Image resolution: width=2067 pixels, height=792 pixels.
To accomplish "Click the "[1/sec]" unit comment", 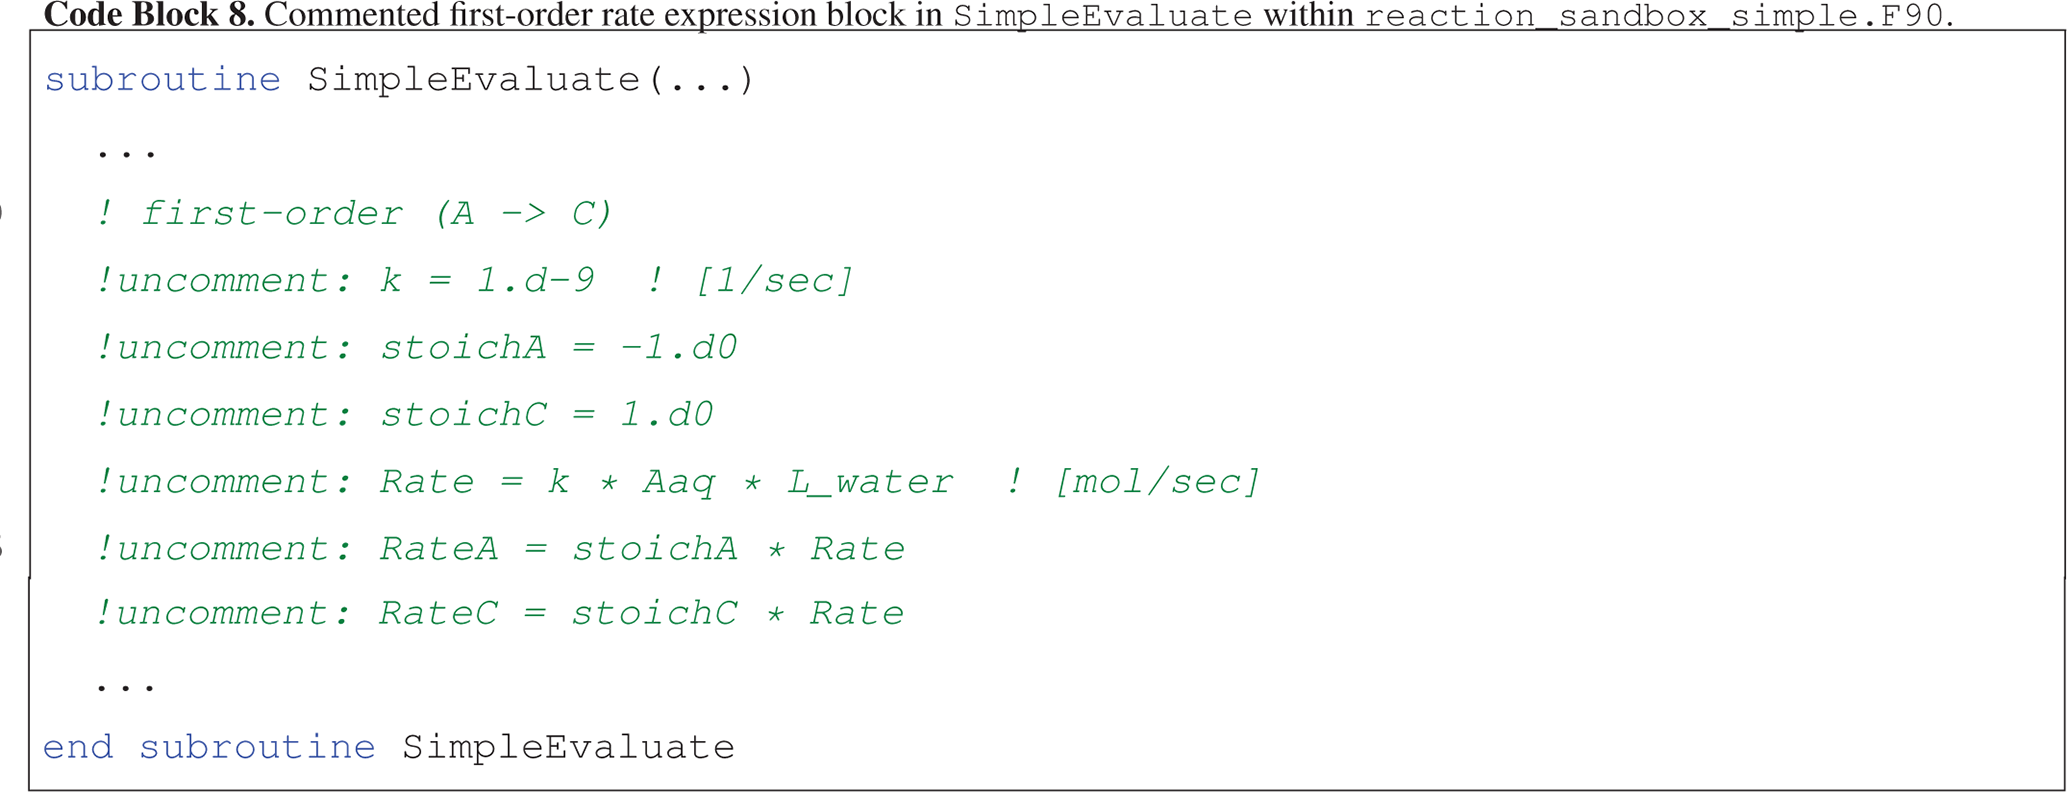I will pos(775,281).
